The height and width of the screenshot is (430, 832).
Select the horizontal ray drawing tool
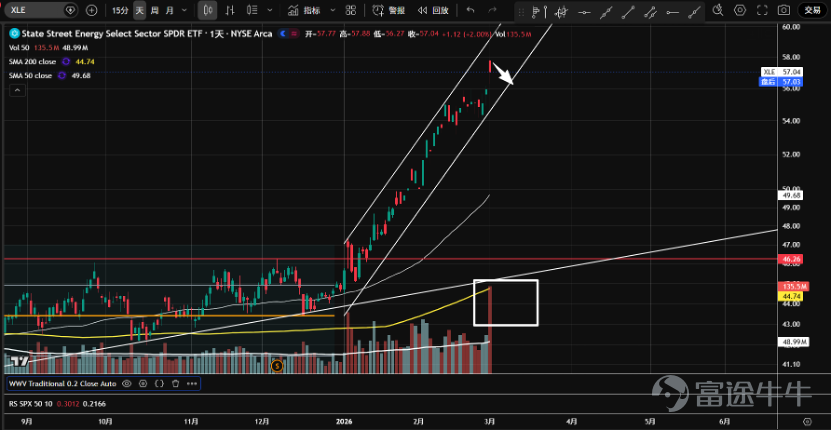pyautogui.click(x=672, y=12)
